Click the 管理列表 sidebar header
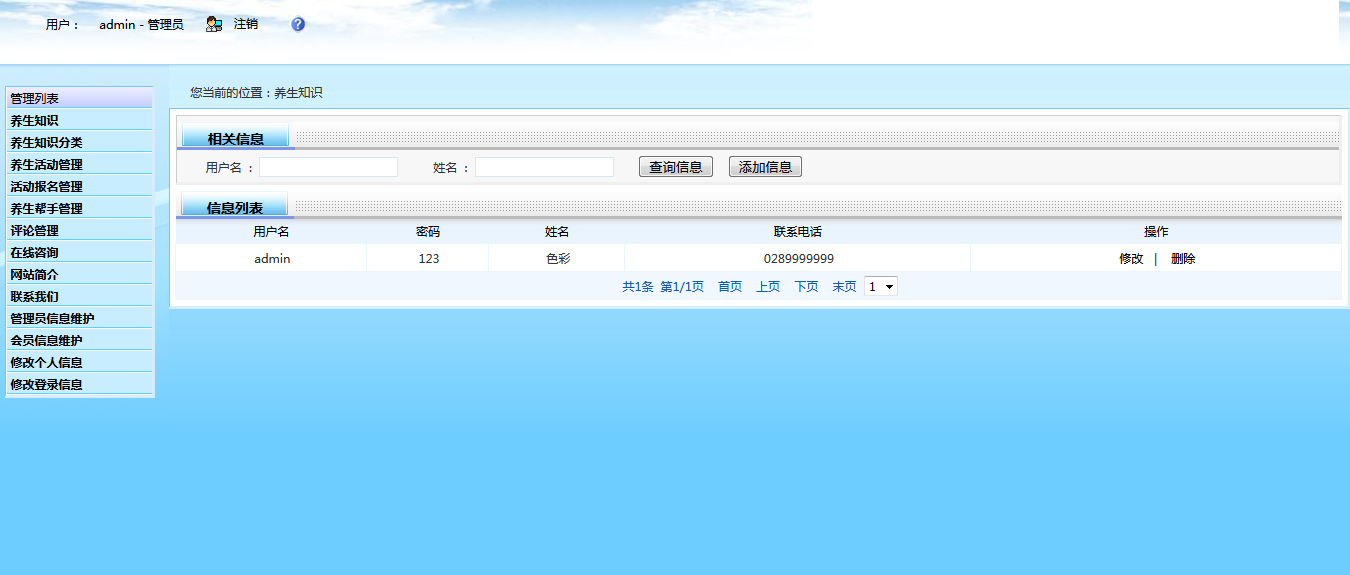Screen dimensions: 1350x575 79,98
